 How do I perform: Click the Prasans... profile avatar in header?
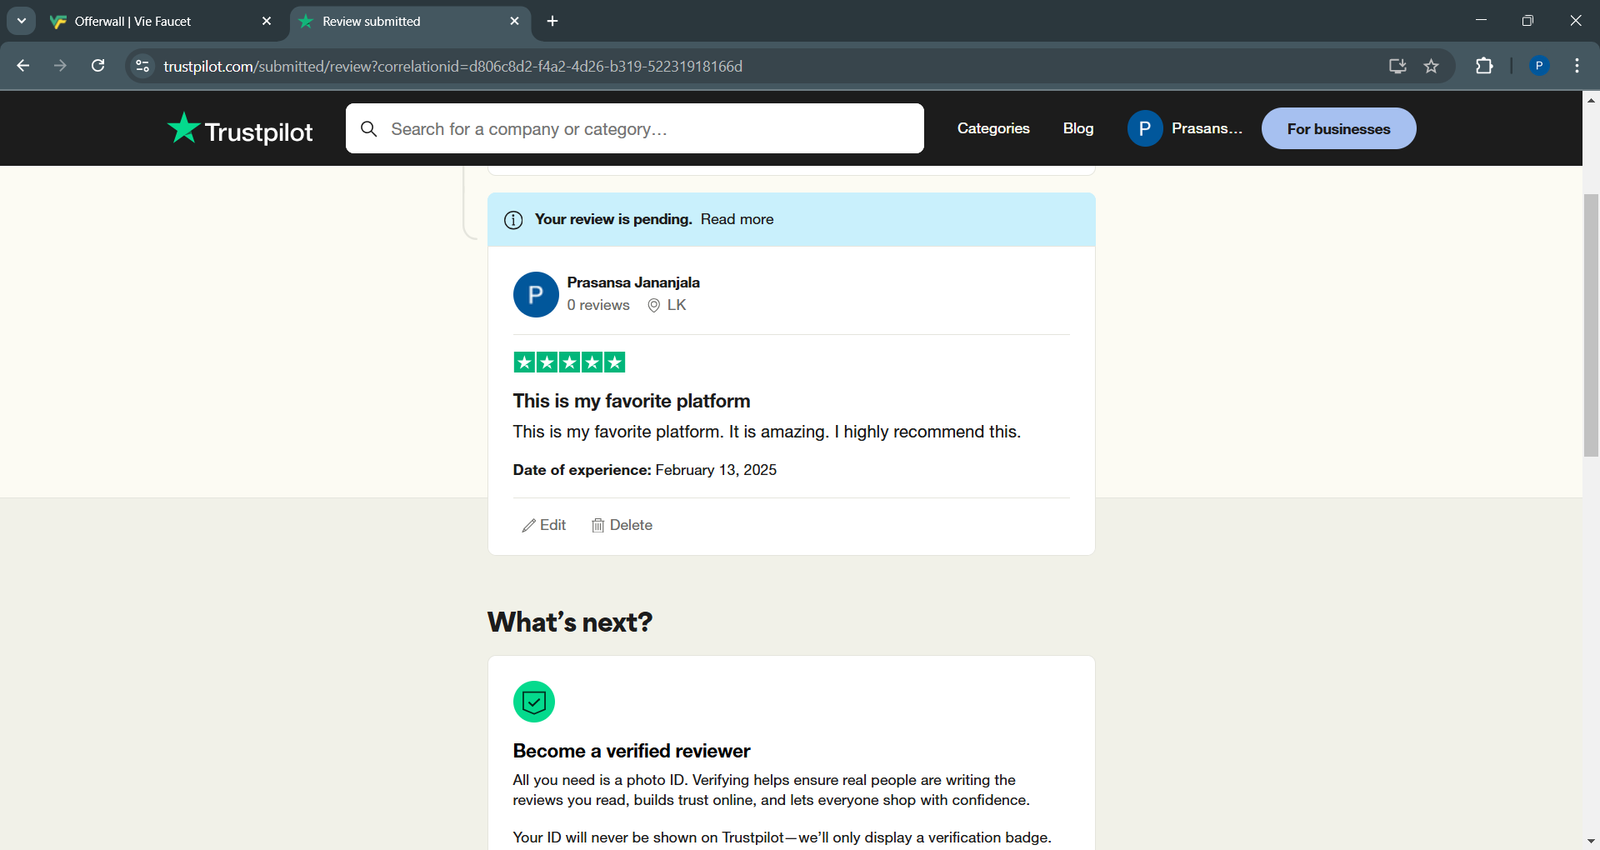[1145, 129]
